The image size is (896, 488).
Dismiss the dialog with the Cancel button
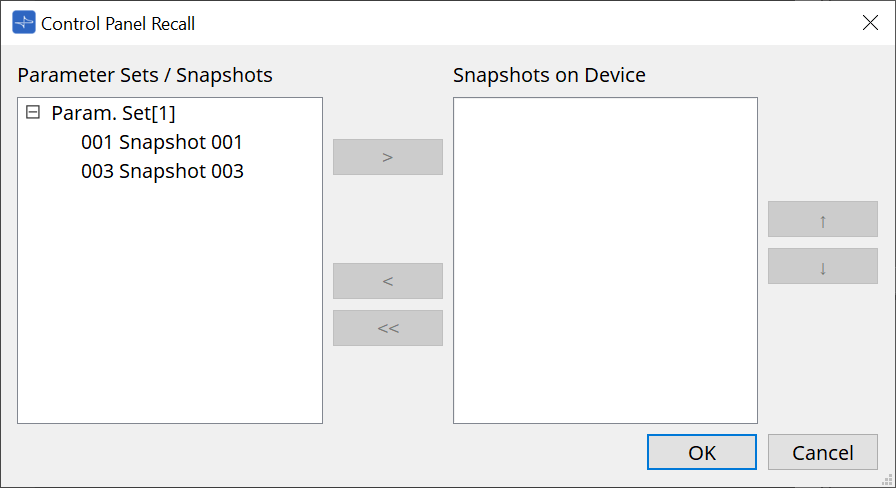[x=822, y=452]
